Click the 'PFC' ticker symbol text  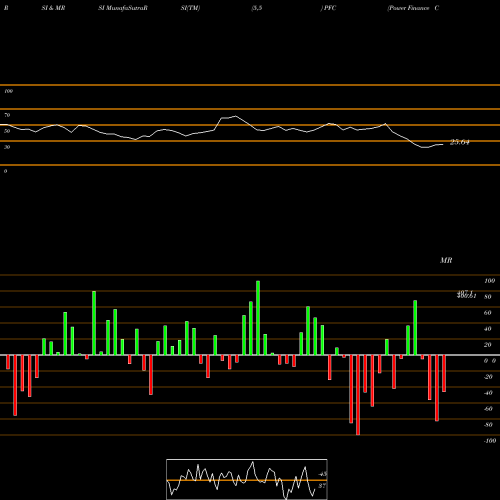click(330, 8)
